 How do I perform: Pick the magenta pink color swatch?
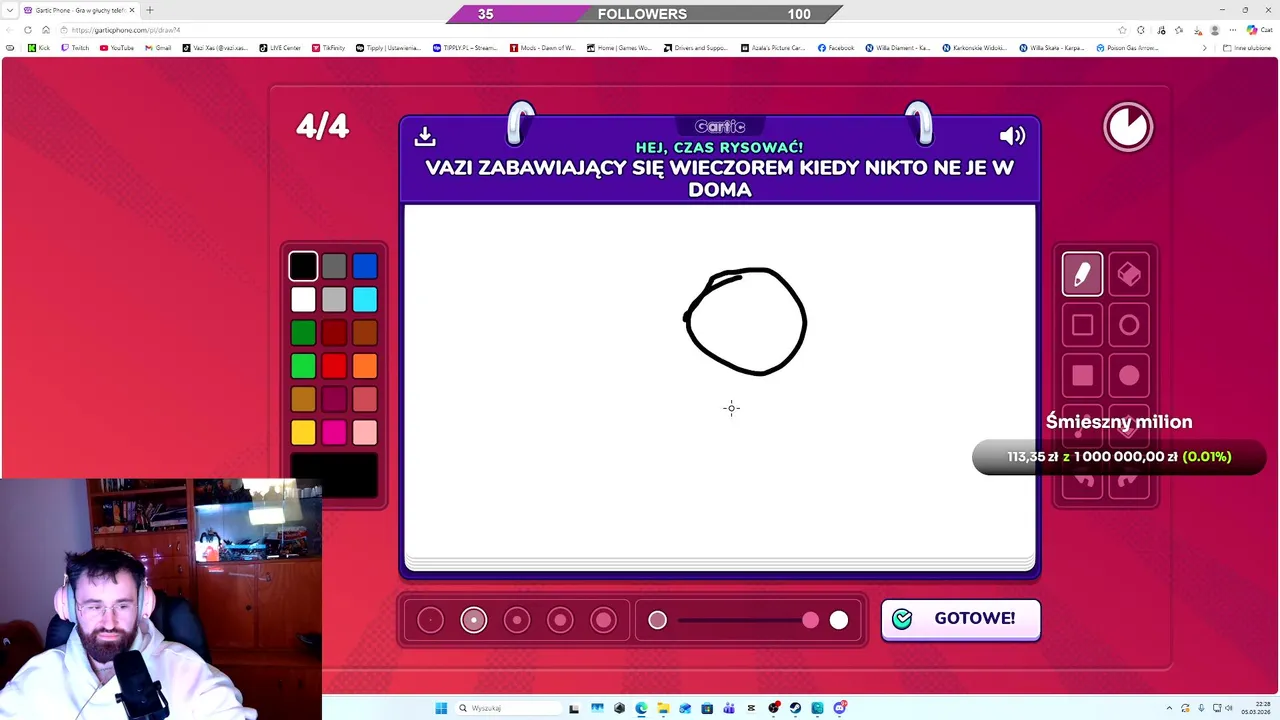(x=334, y=432)
